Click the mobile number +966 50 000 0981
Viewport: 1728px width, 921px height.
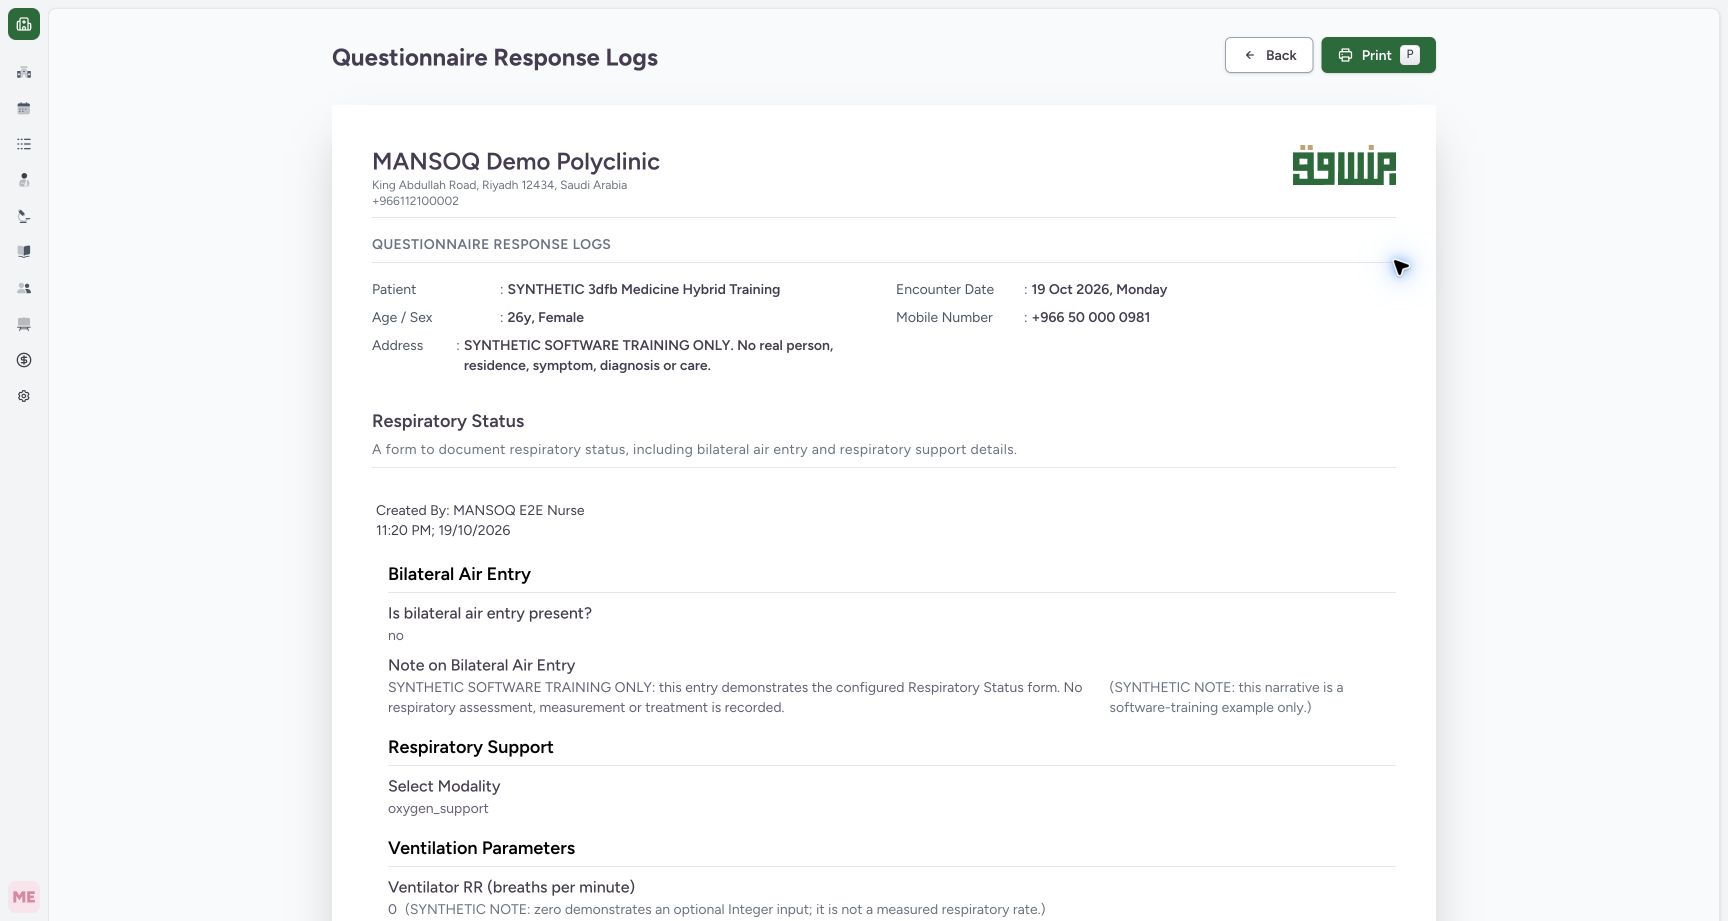pyautogui.click(x=1090, y=317)
